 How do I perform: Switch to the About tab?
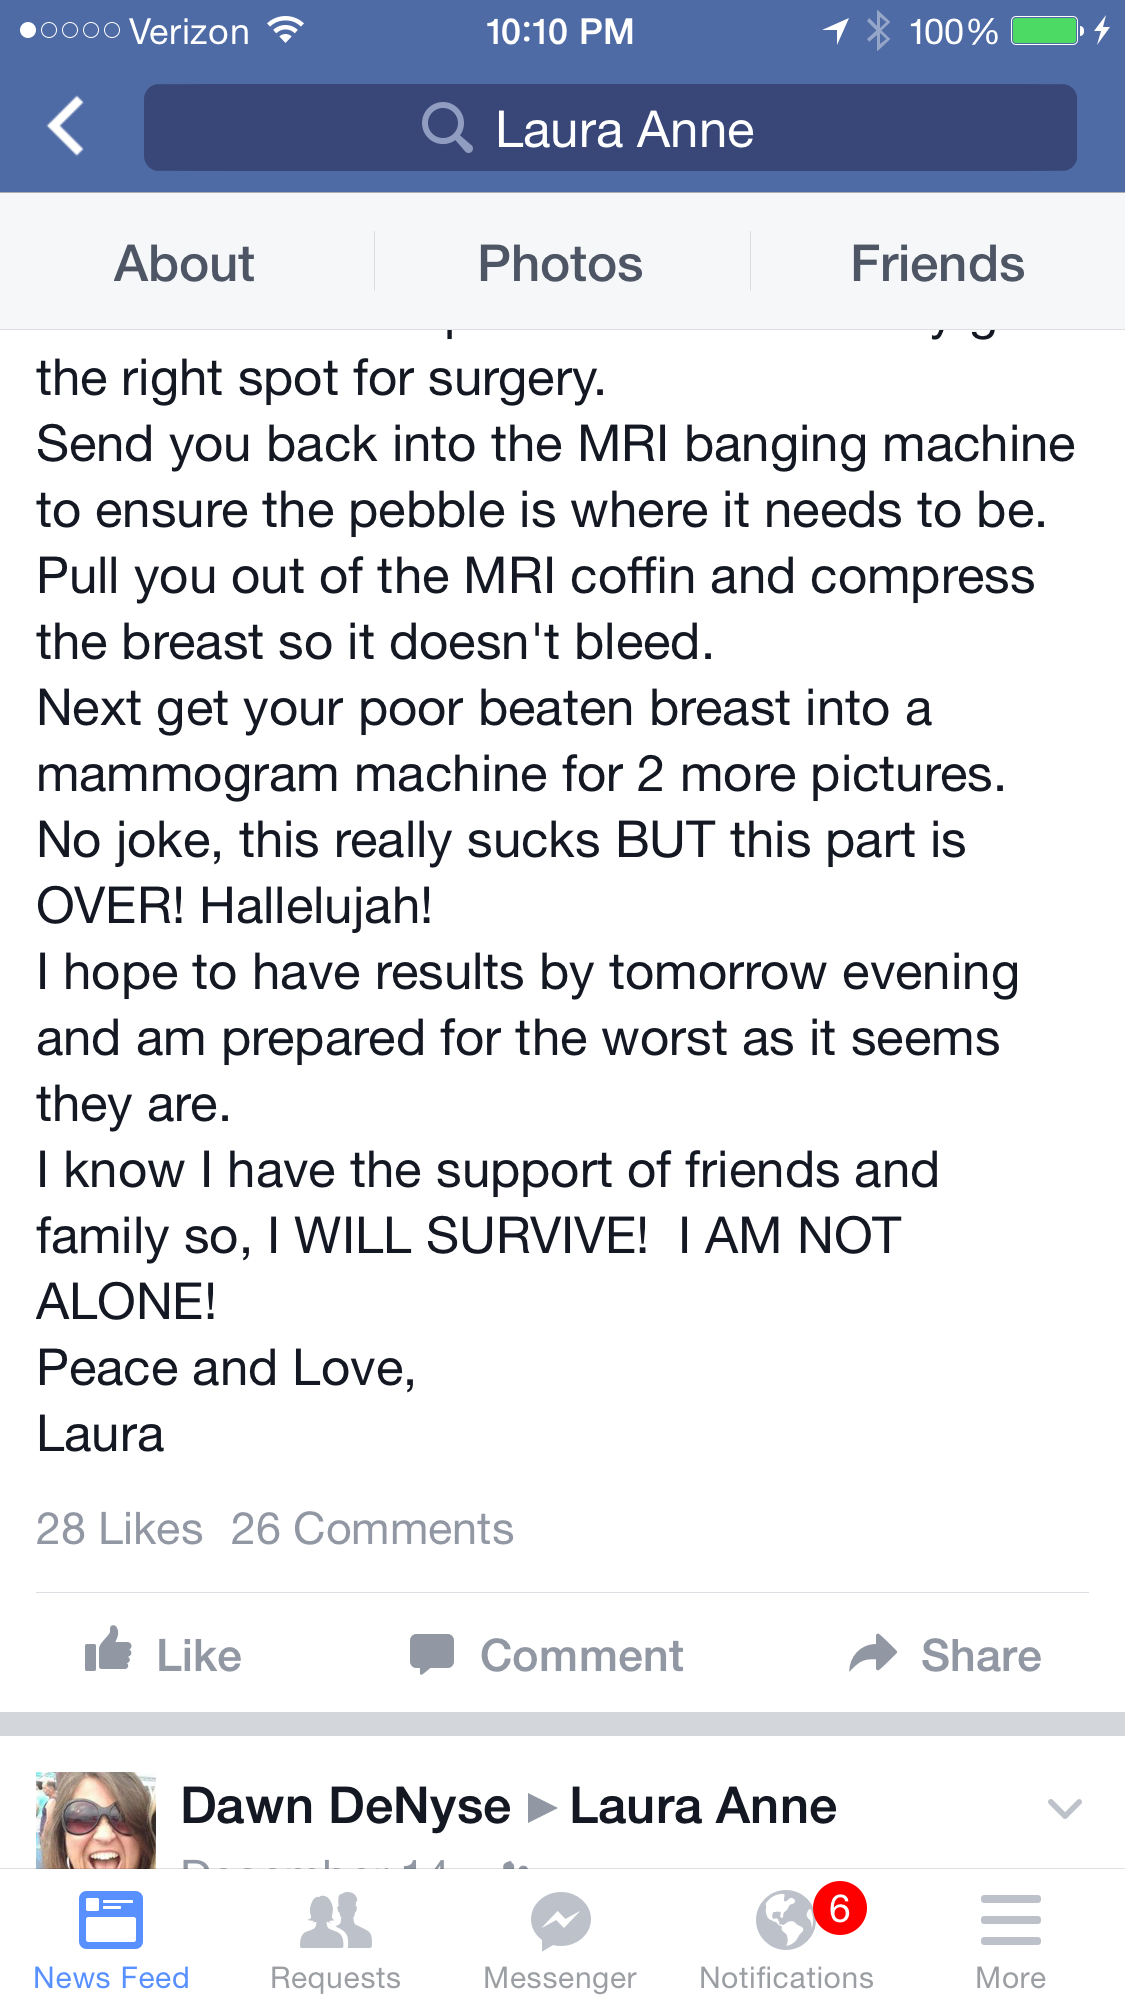click(x=185, y=264)
